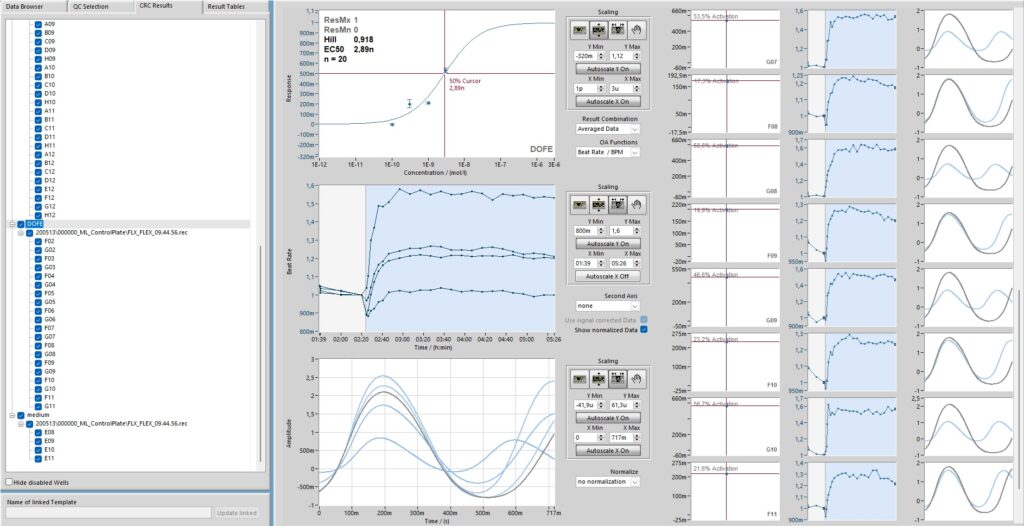Select the pan hand tool for Beat Rate graph
This screenshot has width=1024, height=526.
[x=635, y=204]
